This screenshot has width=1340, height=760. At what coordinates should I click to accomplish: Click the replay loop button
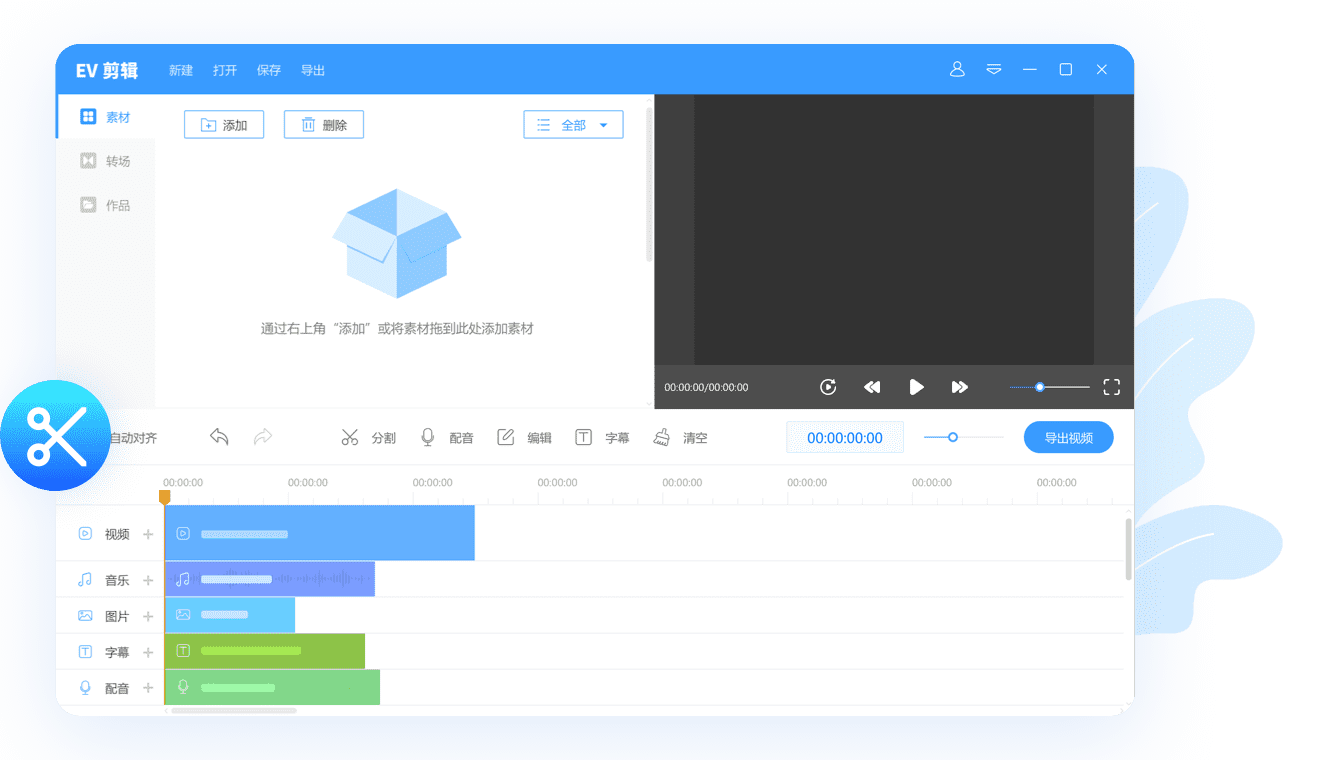tap(828, 387)
